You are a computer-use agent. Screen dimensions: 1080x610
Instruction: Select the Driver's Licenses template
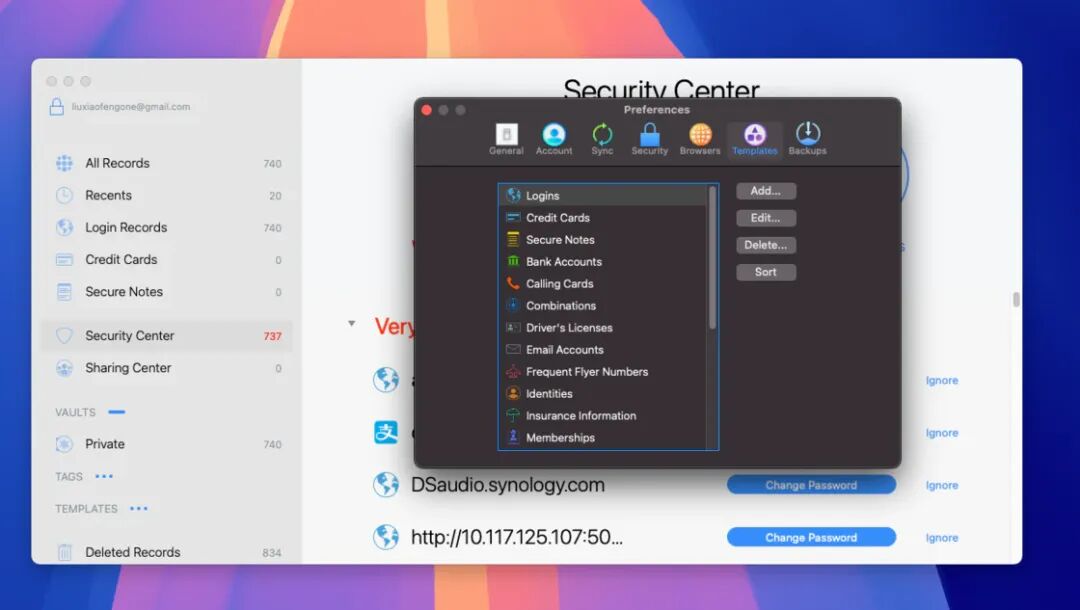pyautogui.click(x=603, y=328)
